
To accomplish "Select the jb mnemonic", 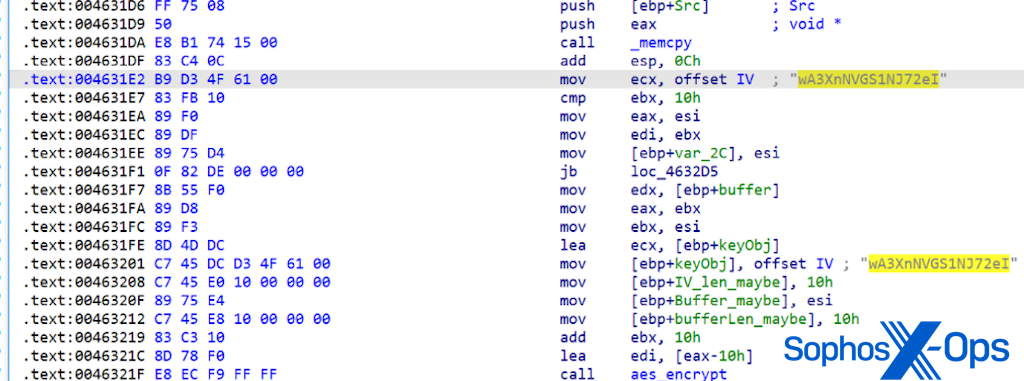I will (x=567, y=172).
